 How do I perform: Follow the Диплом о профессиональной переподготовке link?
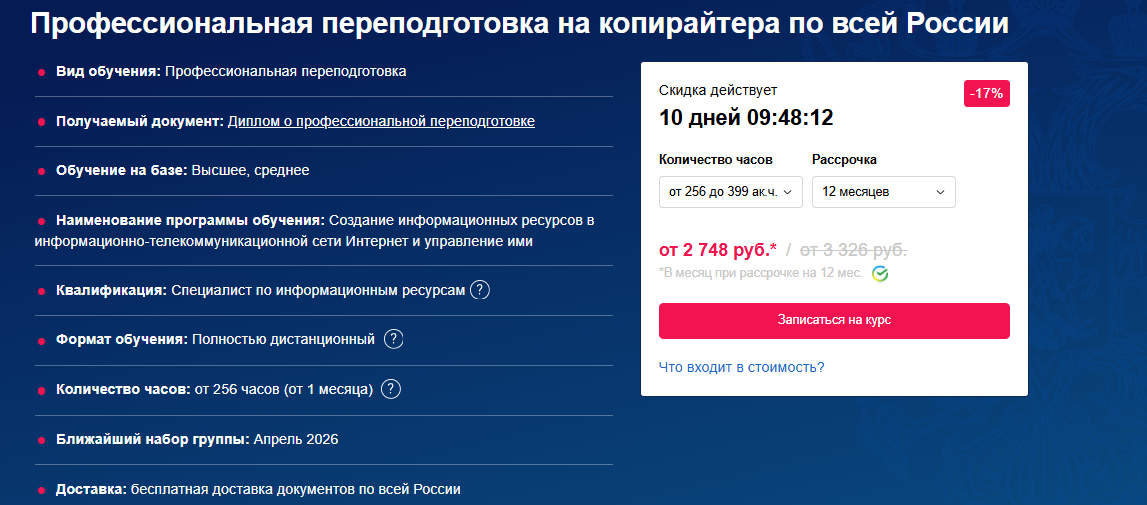point(381,121)
